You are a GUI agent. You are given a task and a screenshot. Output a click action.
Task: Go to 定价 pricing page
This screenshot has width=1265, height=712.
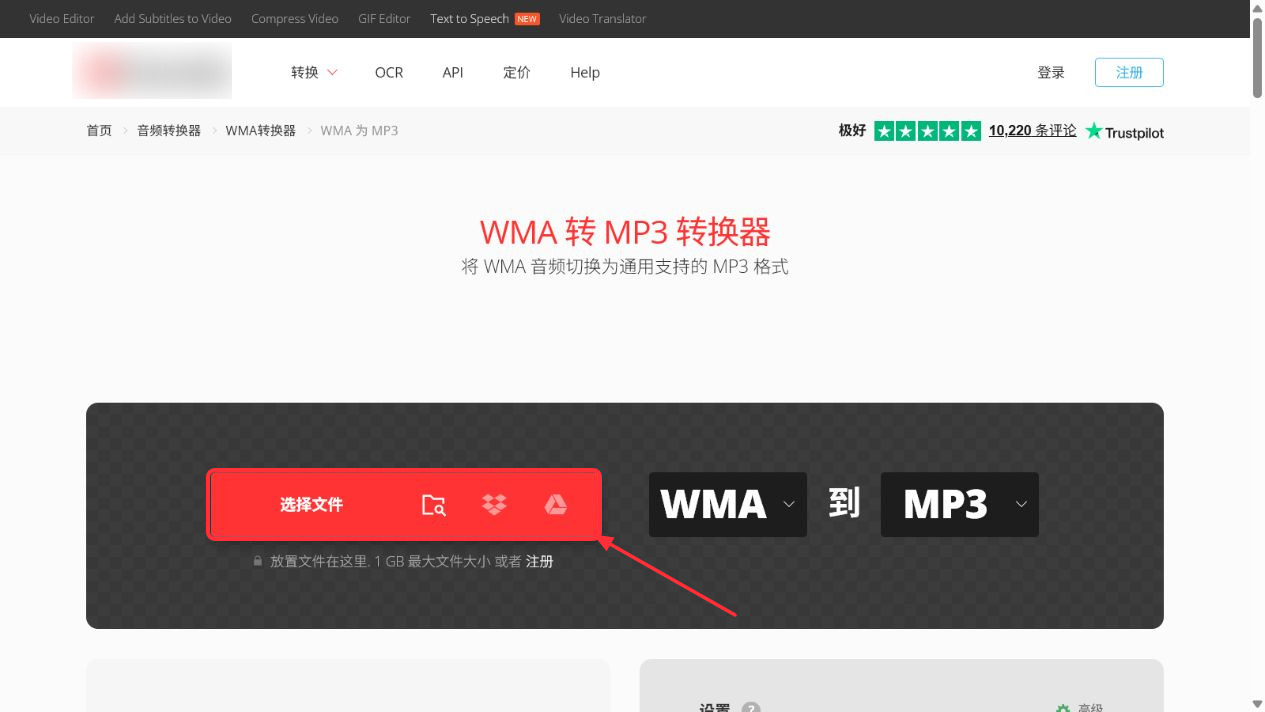tap(517, 72)
